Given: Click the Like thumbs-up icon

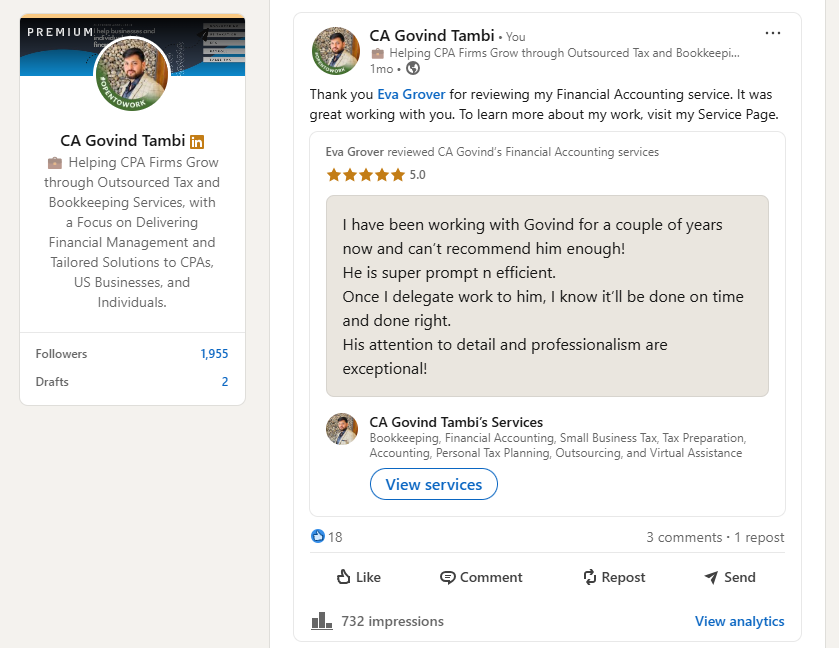Looking at the screenshot, I should tap(344, 577).
